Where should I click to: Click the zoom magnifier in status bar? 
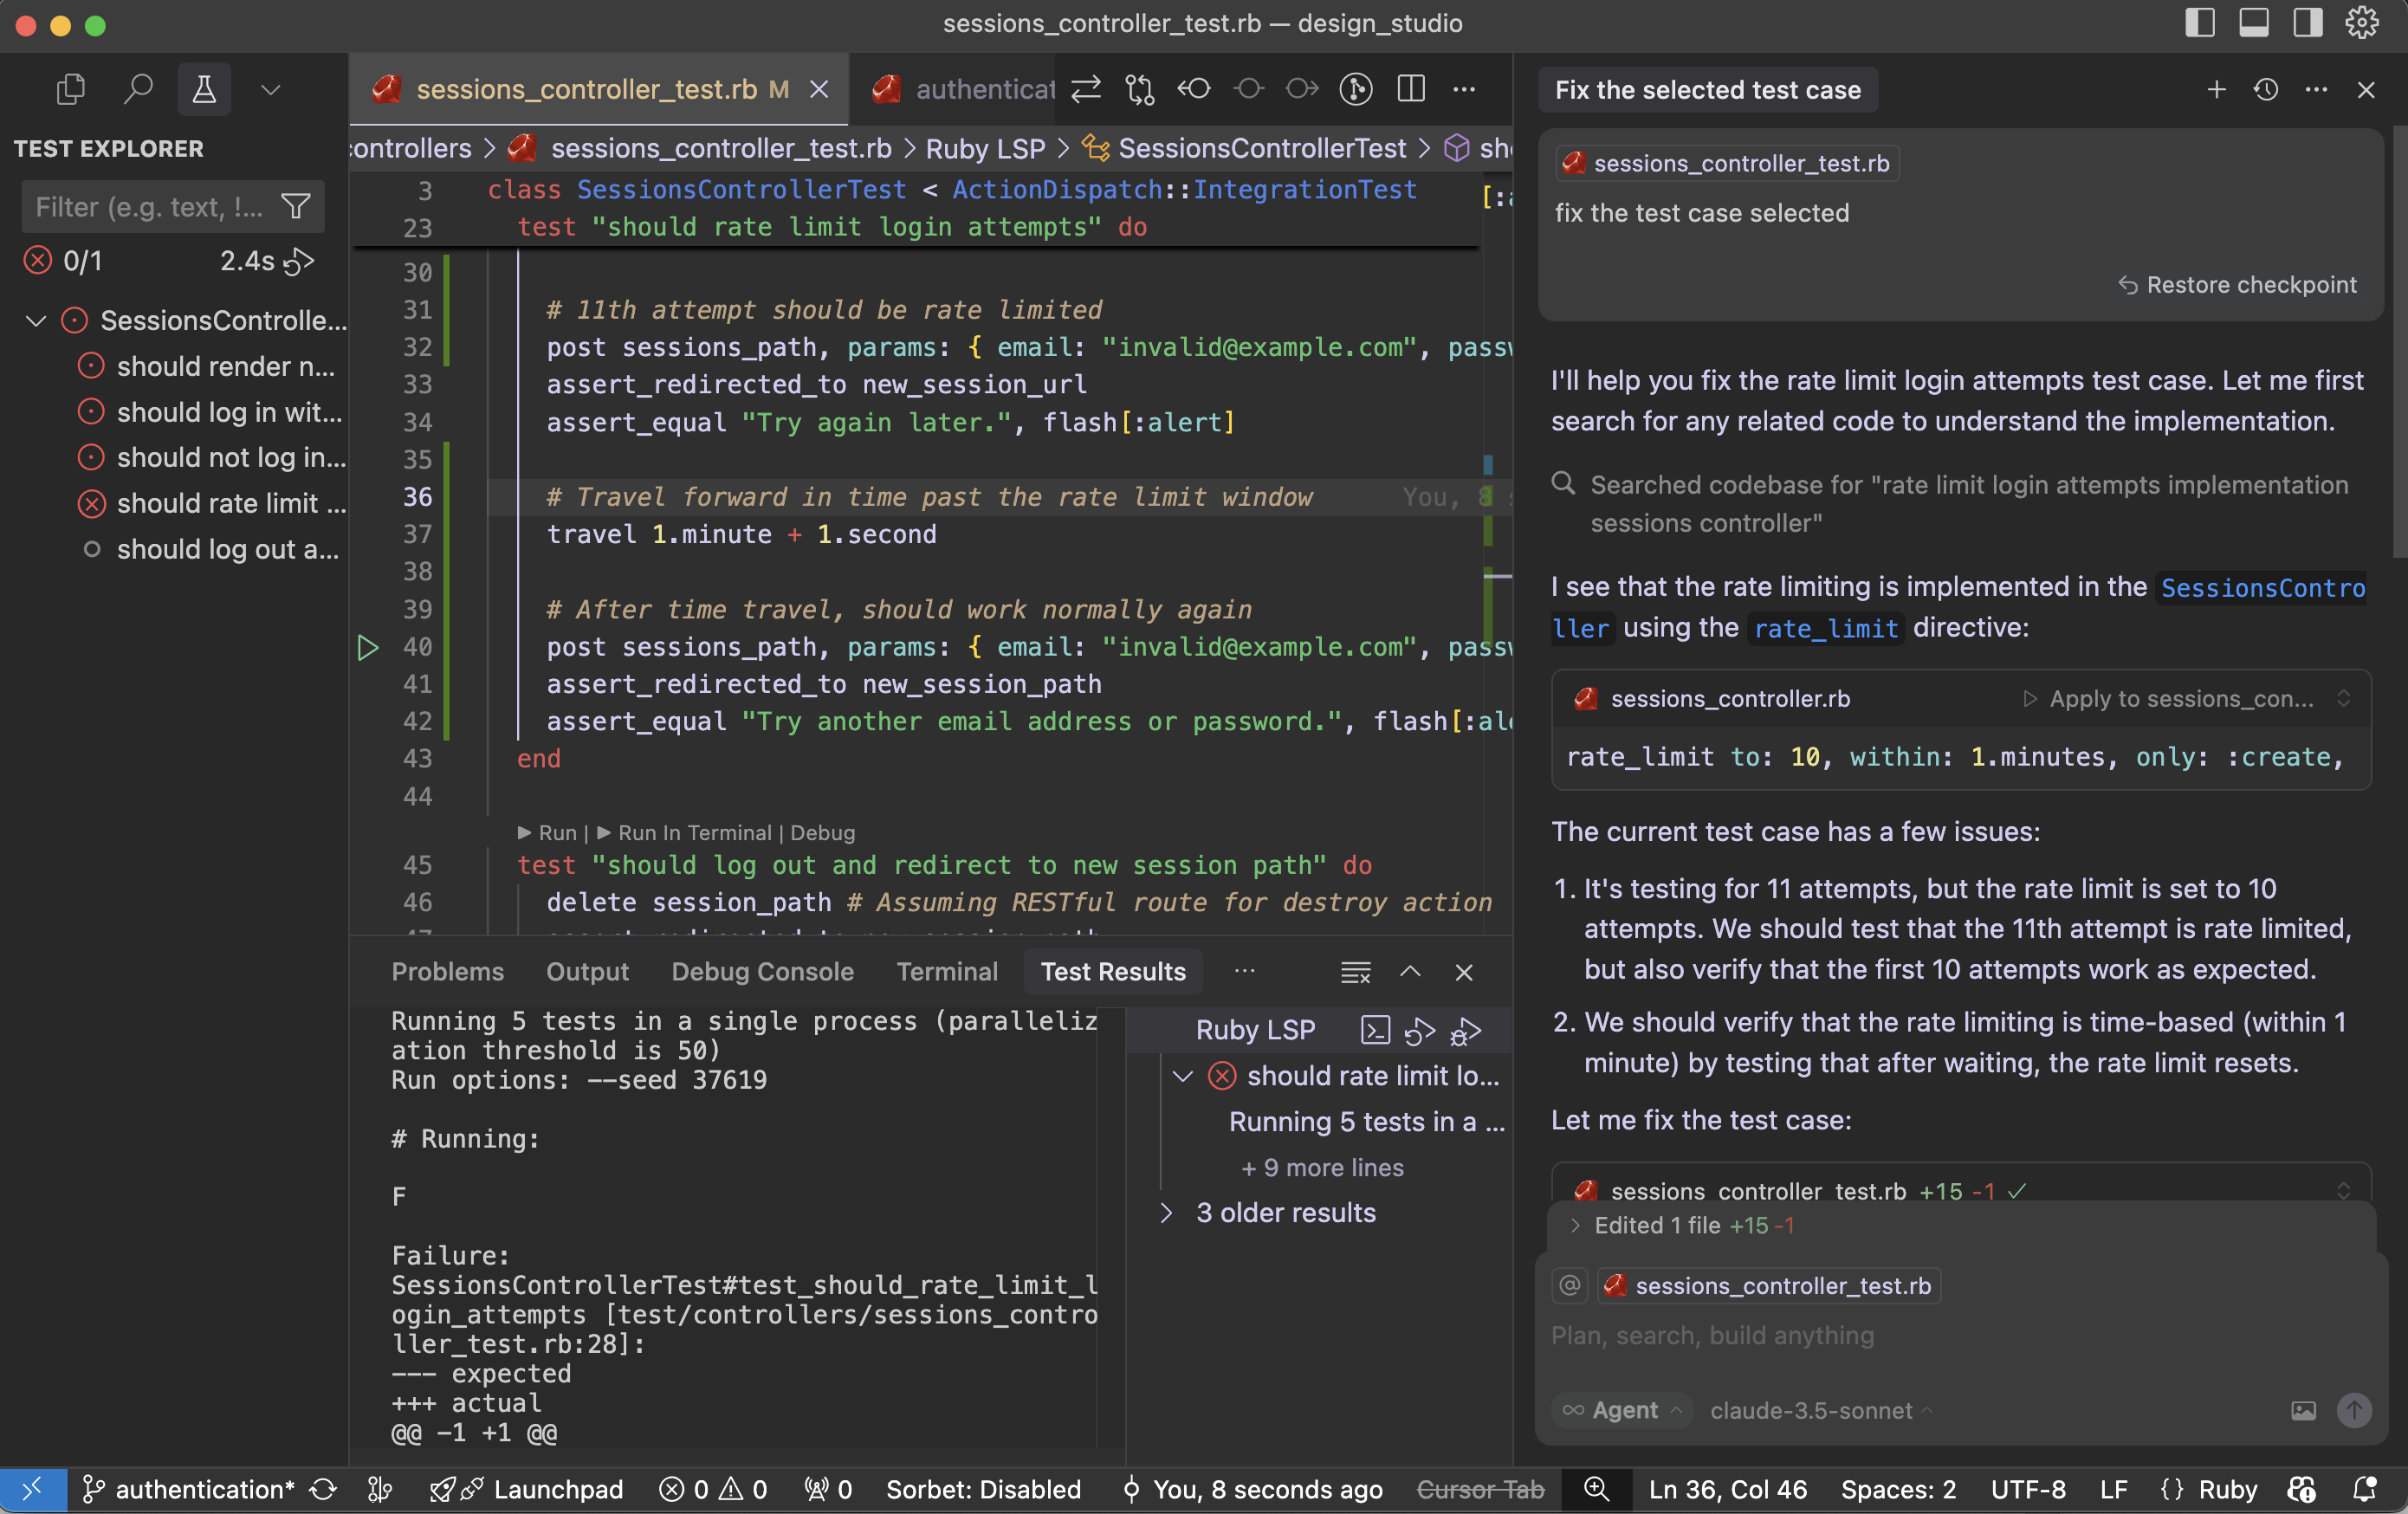(1596, 1489)
